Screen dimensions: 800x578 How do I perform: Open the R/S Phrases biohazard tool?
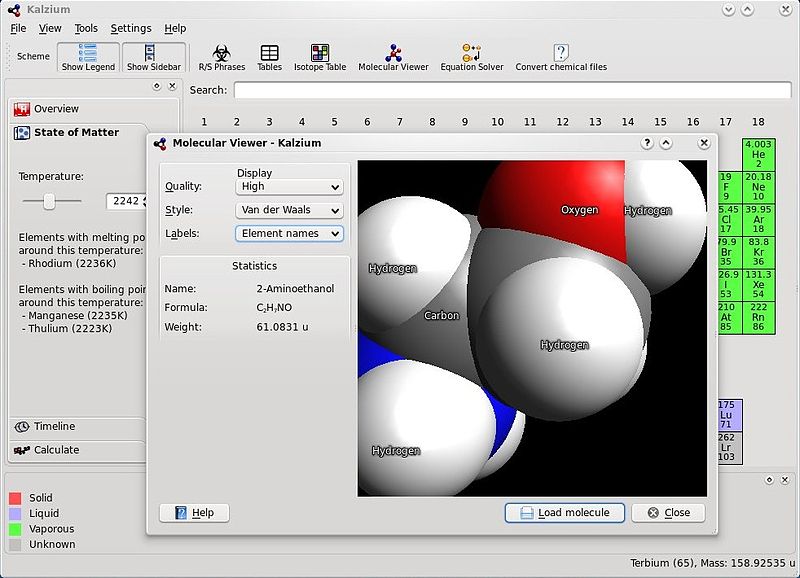(x=221, y=57)
